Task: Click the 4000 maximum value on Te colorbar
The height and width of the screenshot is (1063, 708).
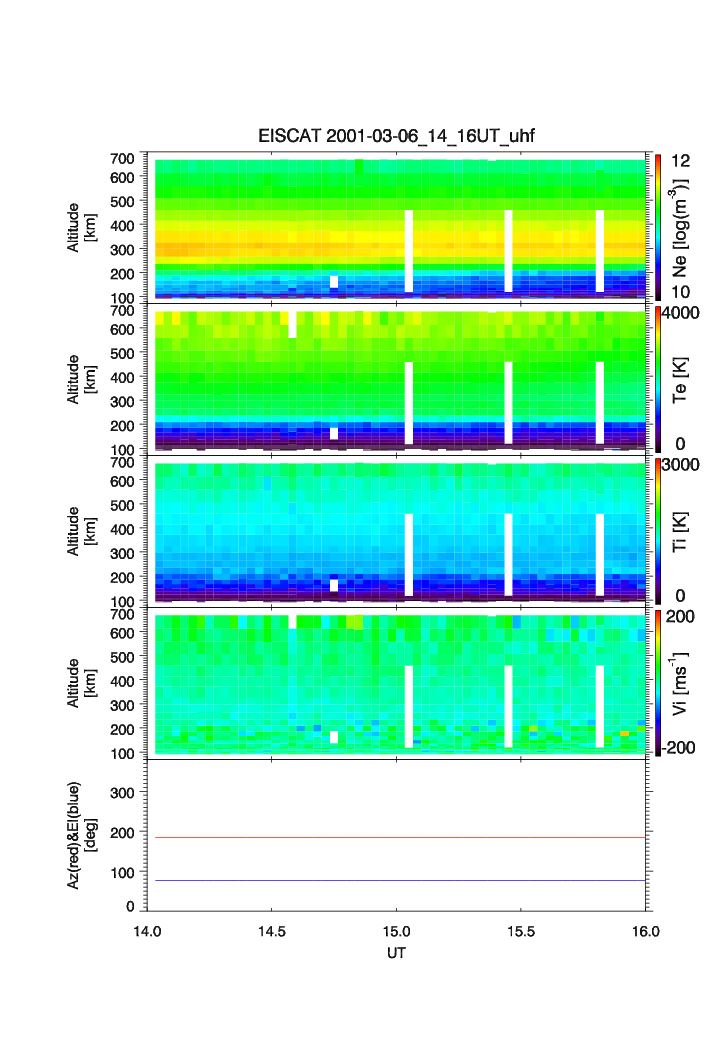Action: coord(682,313)
